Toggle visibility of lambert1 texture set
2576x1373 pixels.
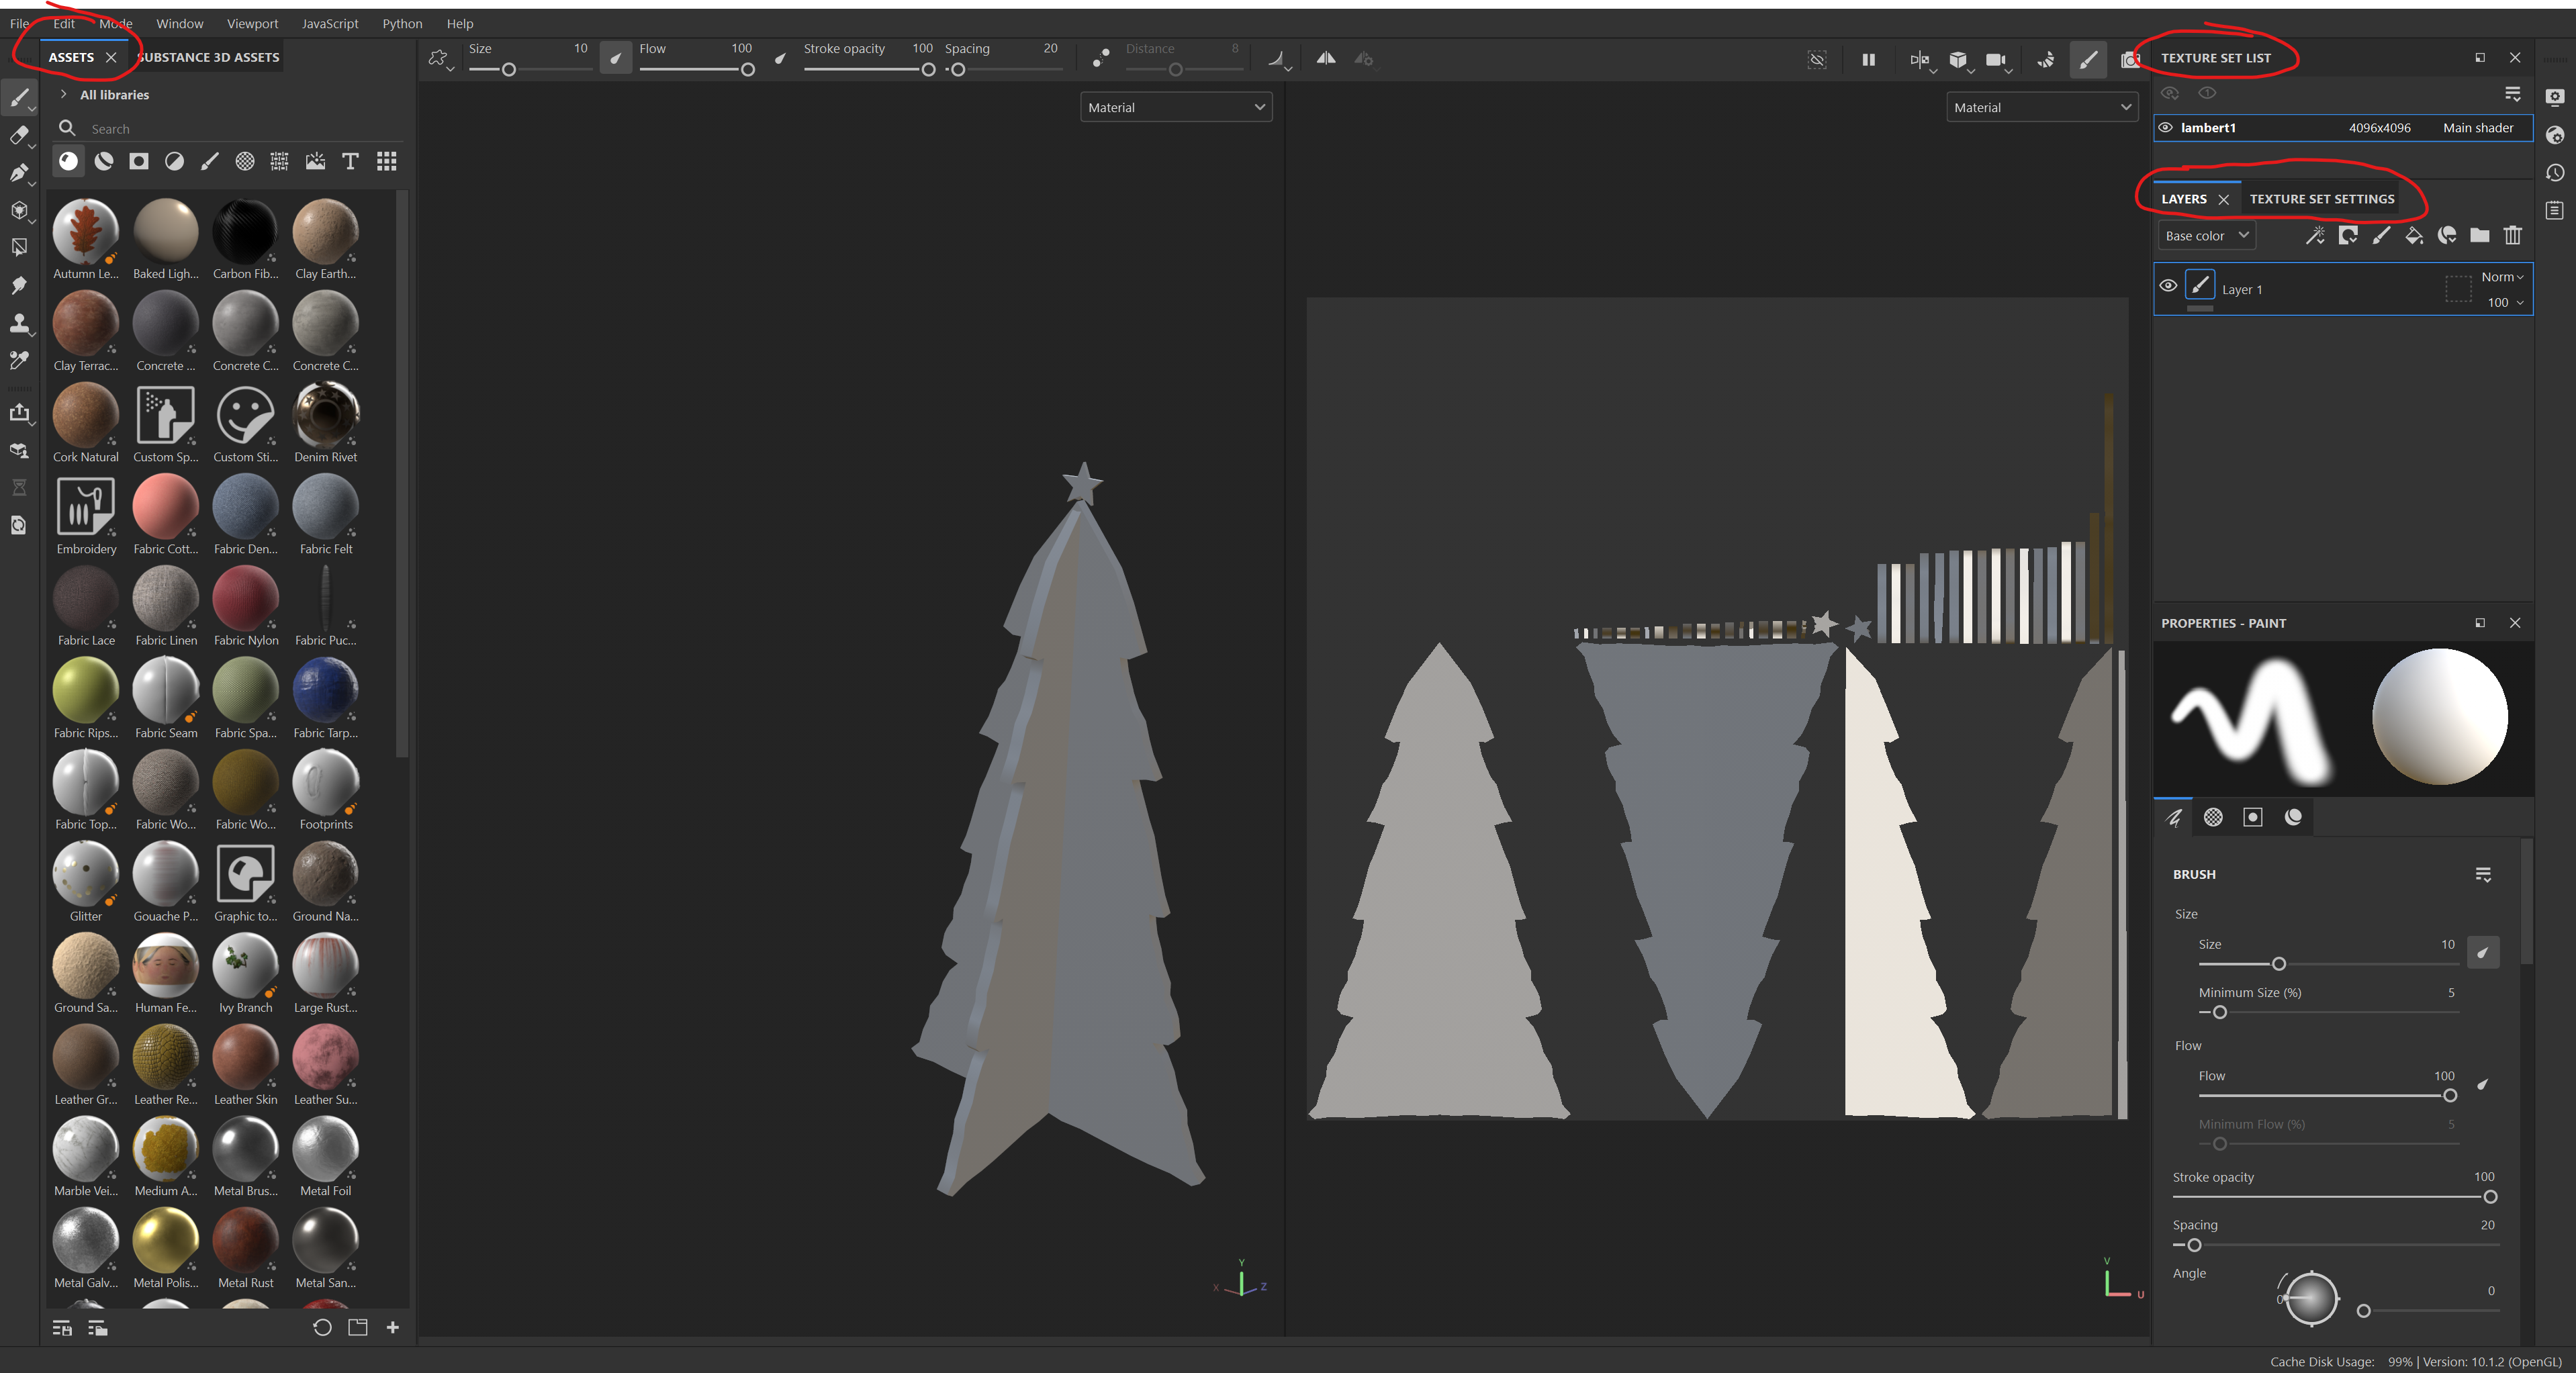click(x=2165, y=127)
